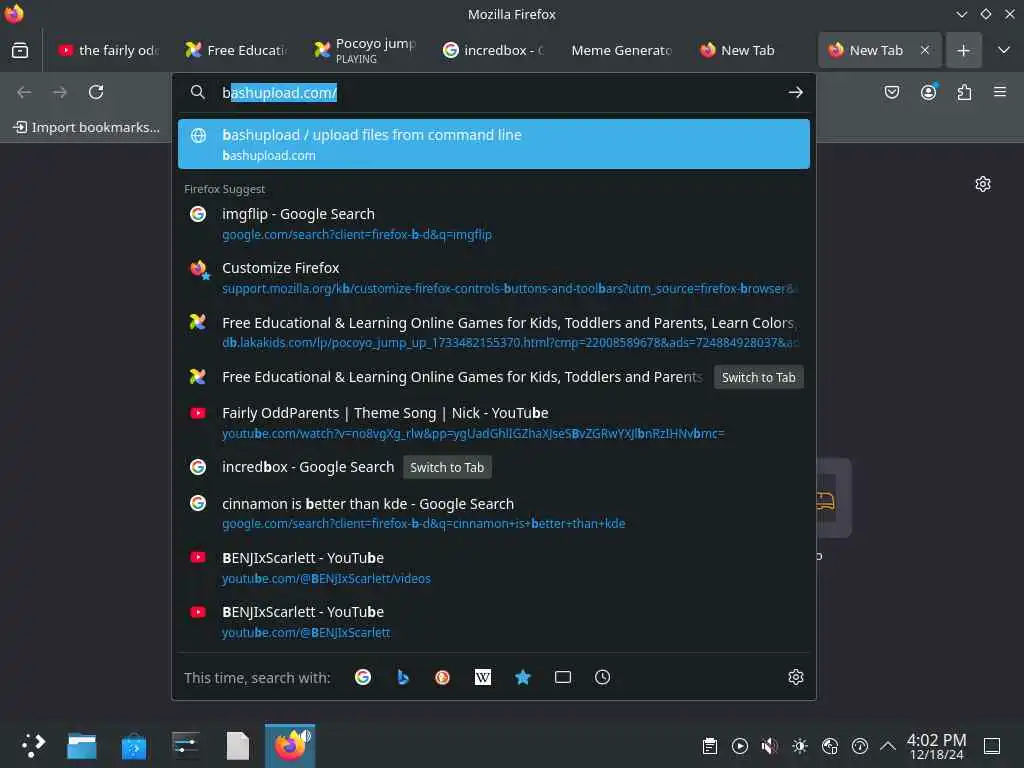Open Firefox View tab overview icon
This screenshot has height=768, width=1024.
click(20, 50)
